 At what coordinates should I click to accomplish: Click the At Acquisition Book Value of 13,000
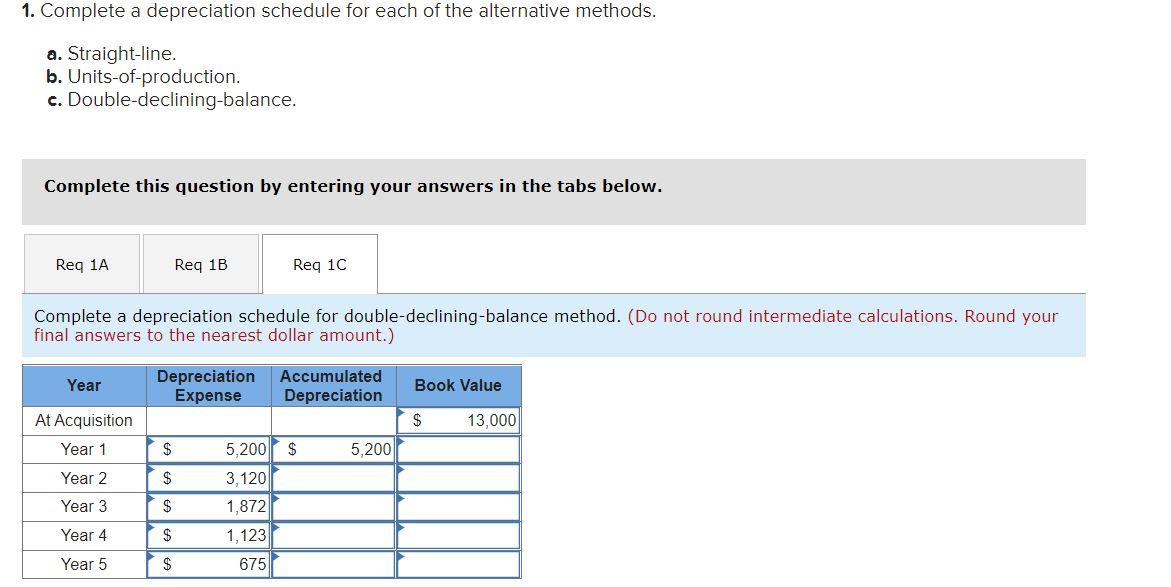coord(458,420)
